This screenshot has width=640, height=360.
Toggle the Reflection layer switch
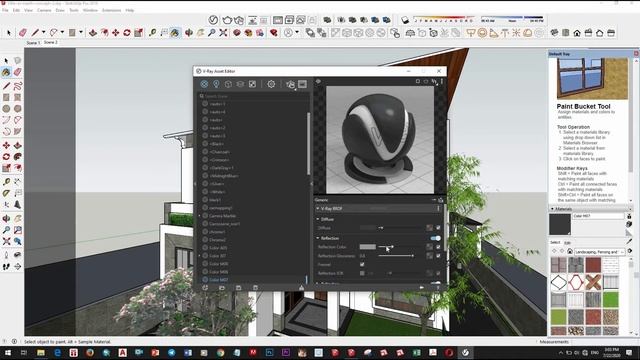436,238
